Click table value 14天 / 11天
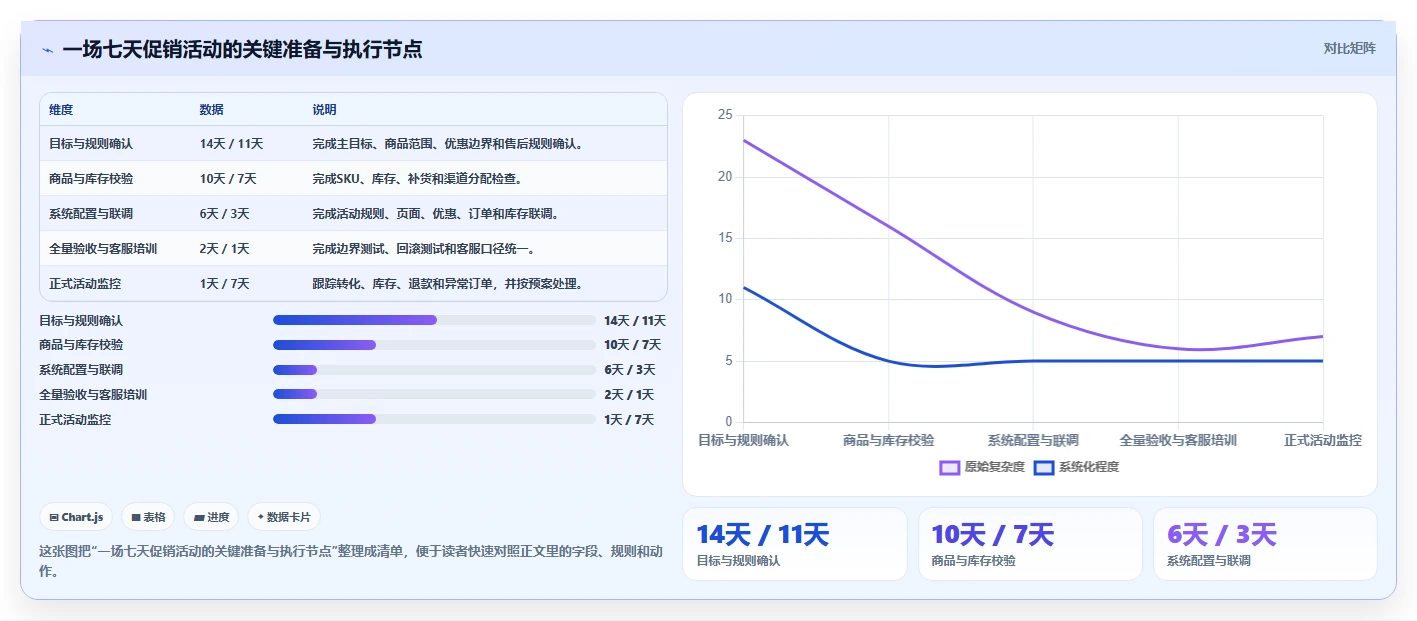The width and height of the screenshot is (1417, 621). pos(231,144)
